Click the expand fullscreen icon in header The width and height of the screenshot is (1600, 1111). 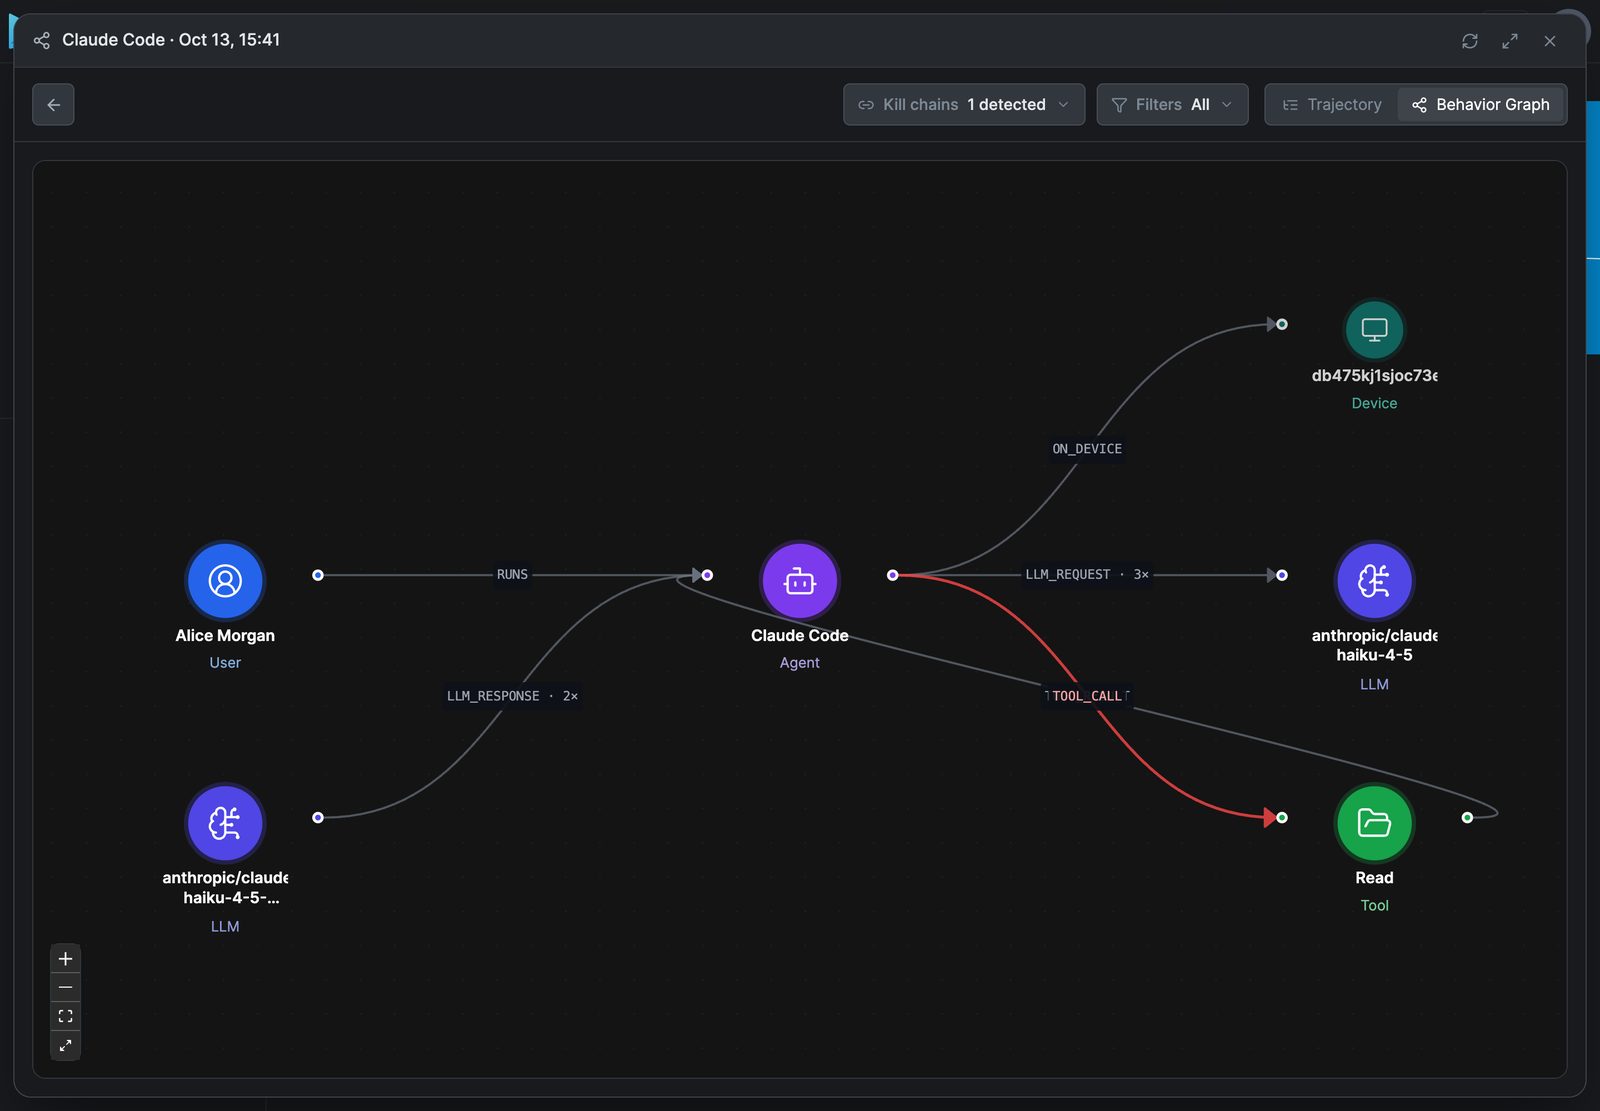click(x=1510, y=41)
